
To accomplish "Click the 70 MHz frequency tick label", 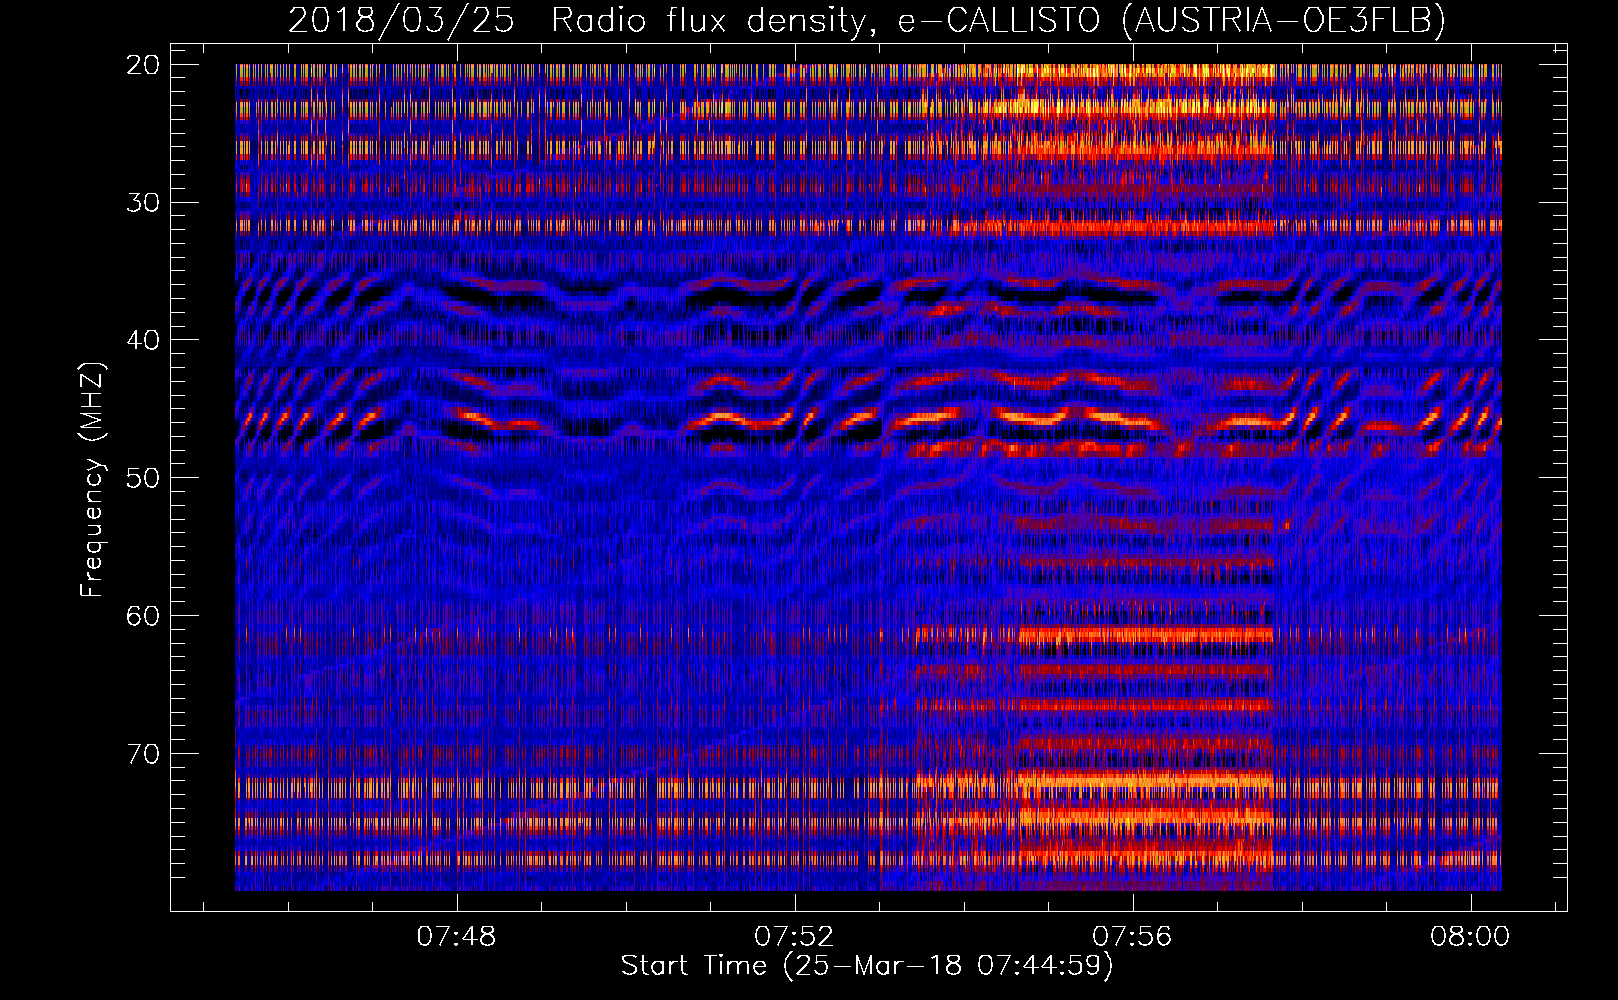I will click(x=143, y=753).
